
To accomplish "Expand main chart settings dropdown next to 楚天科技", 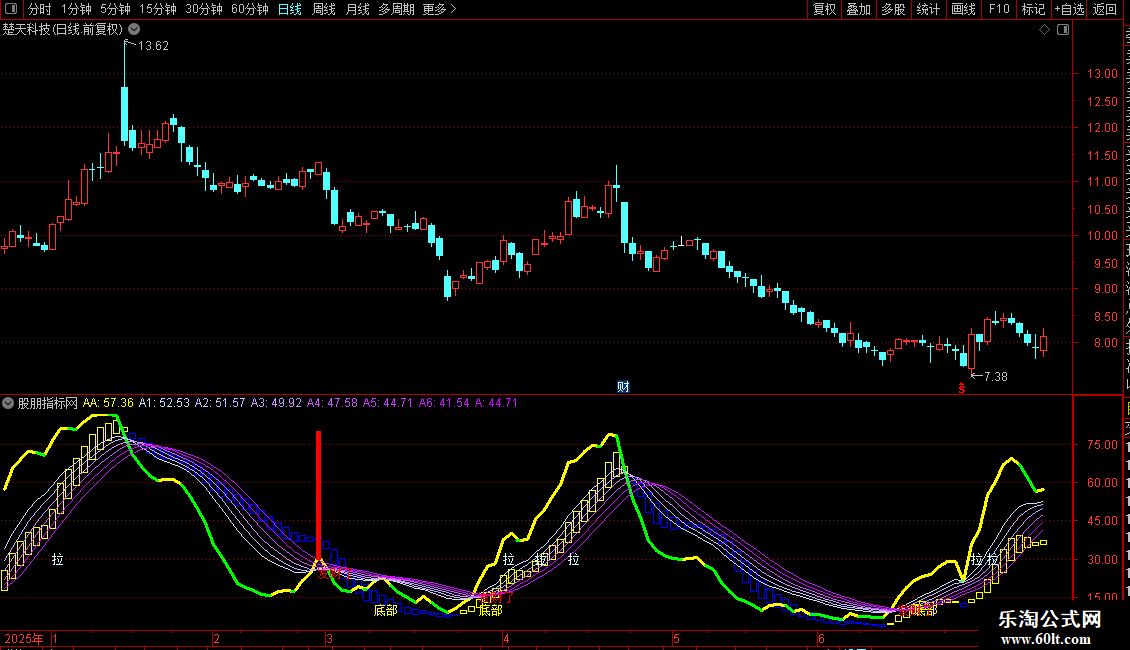I will coord(134,29).
